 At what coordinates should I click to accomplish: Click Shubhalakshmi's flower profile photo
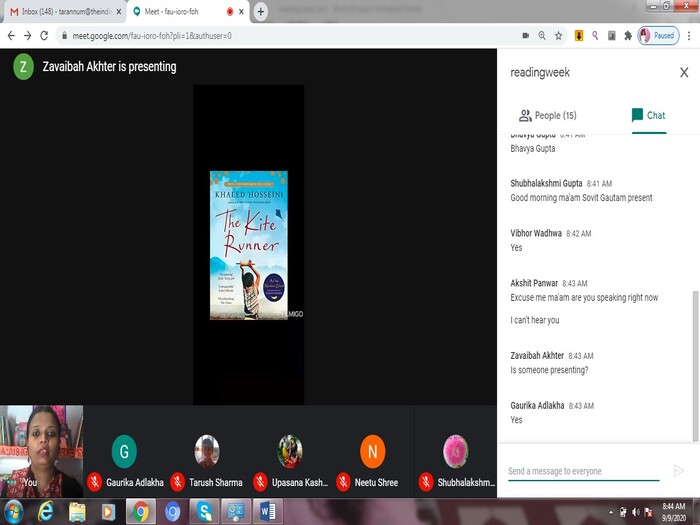click(455, 451)
